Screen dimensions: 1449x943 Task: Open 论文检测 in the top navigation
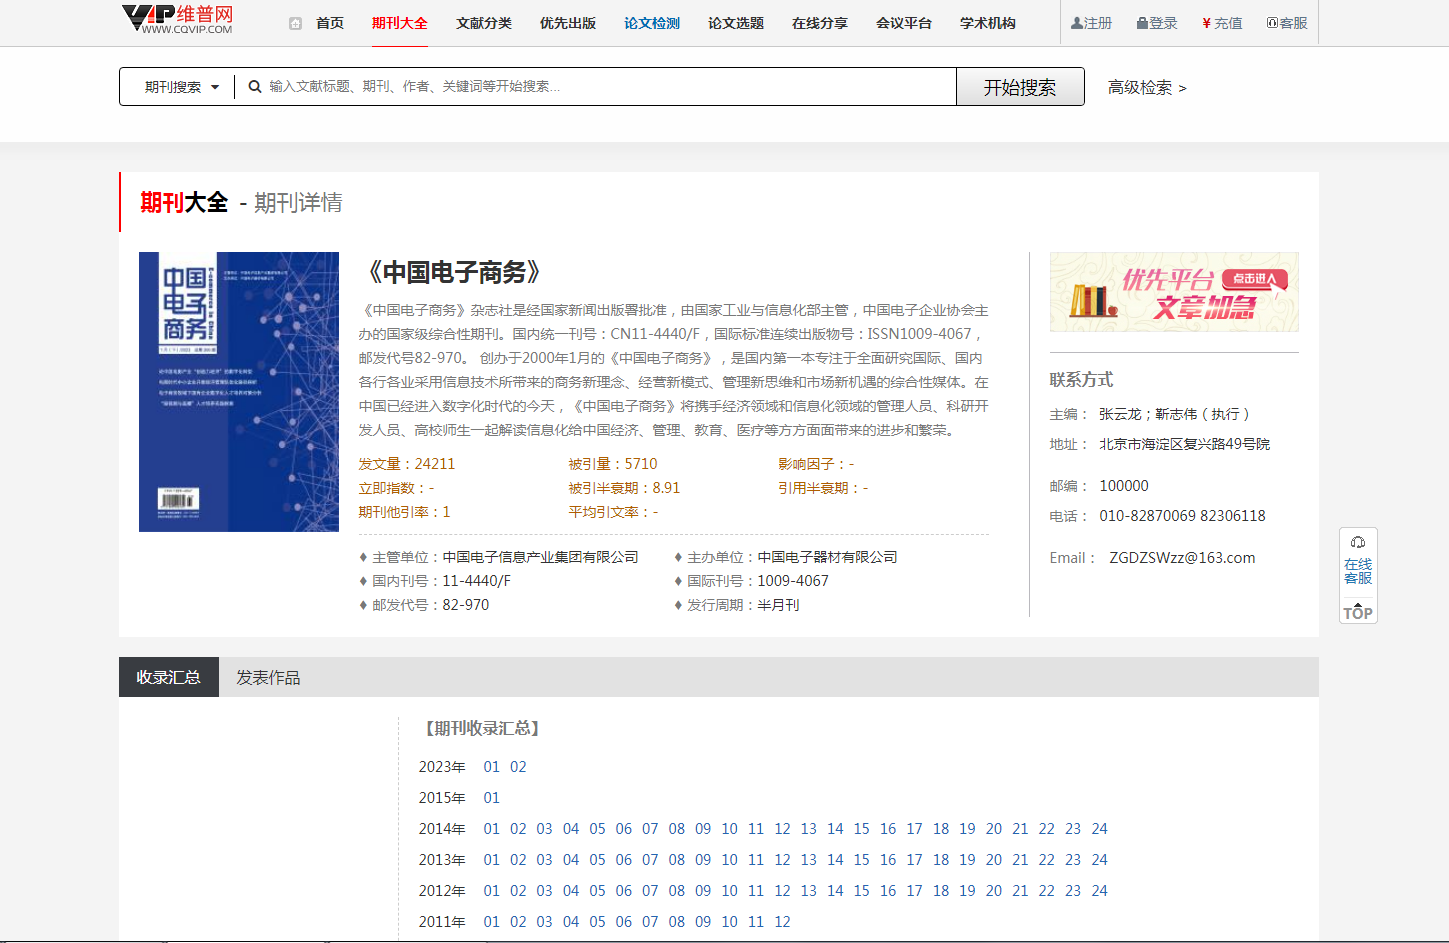point(652,23)
